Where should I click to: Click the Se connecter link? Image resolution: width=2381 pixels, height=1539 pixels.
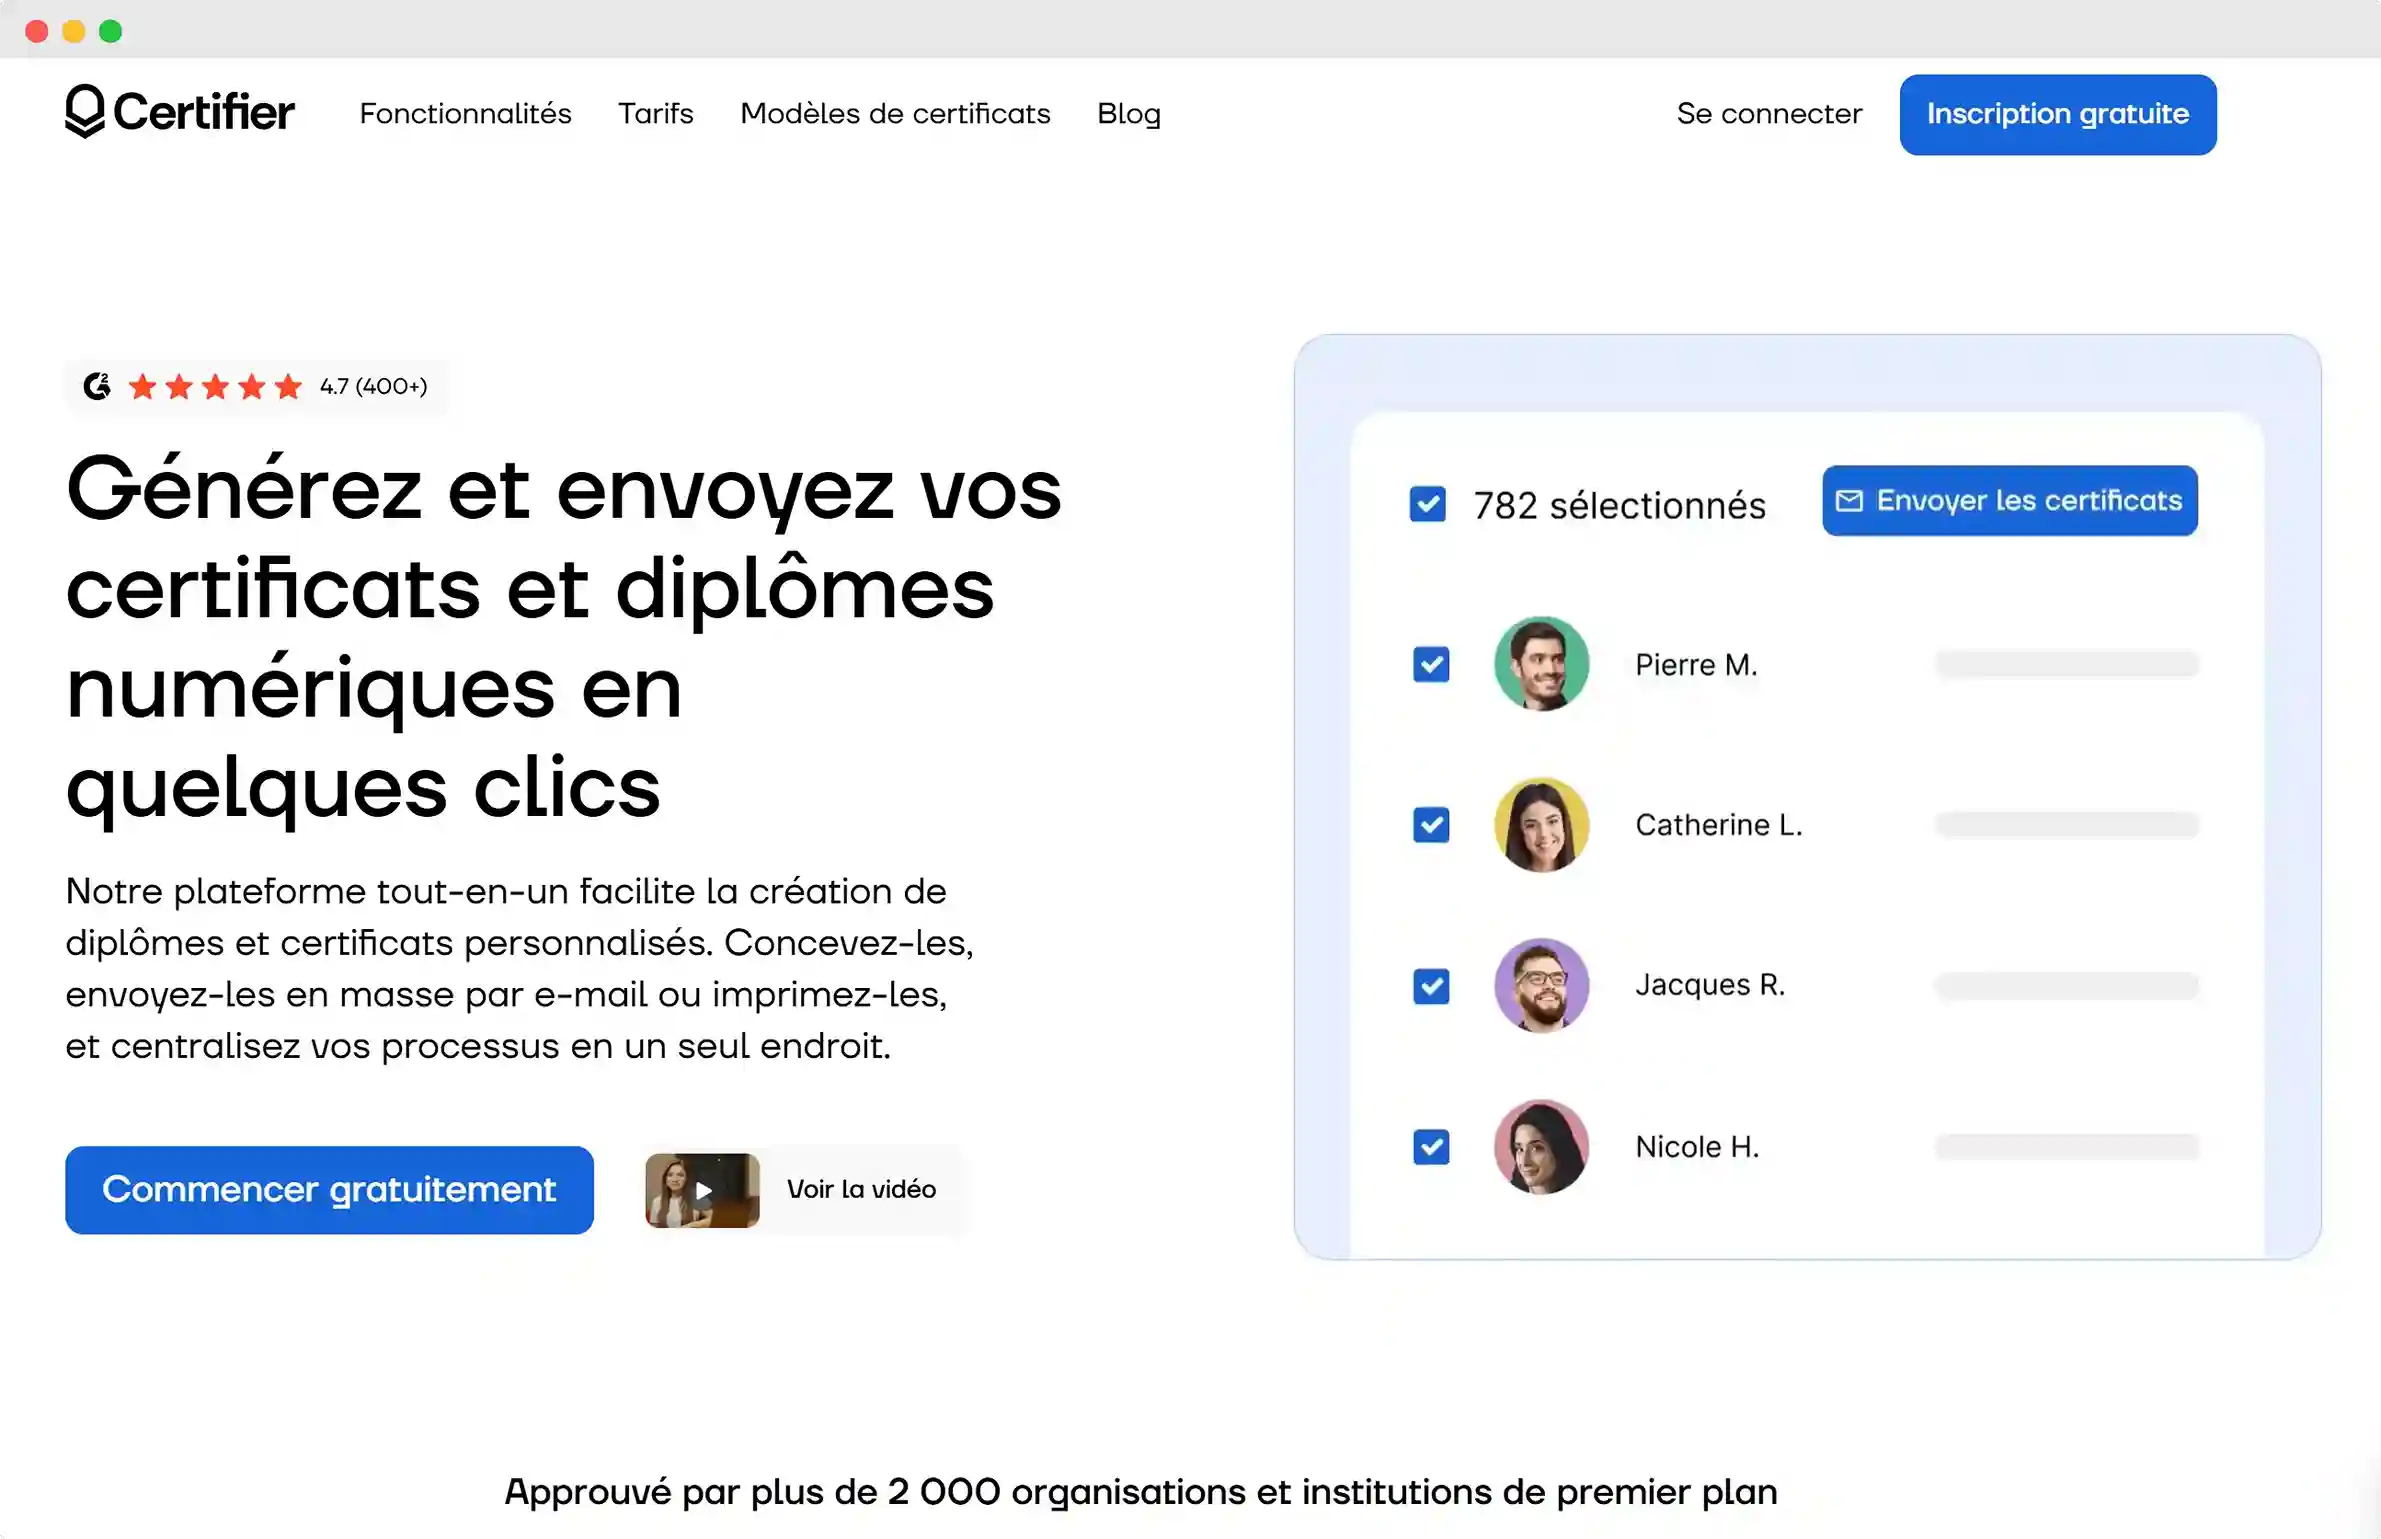pos(1769,114)
